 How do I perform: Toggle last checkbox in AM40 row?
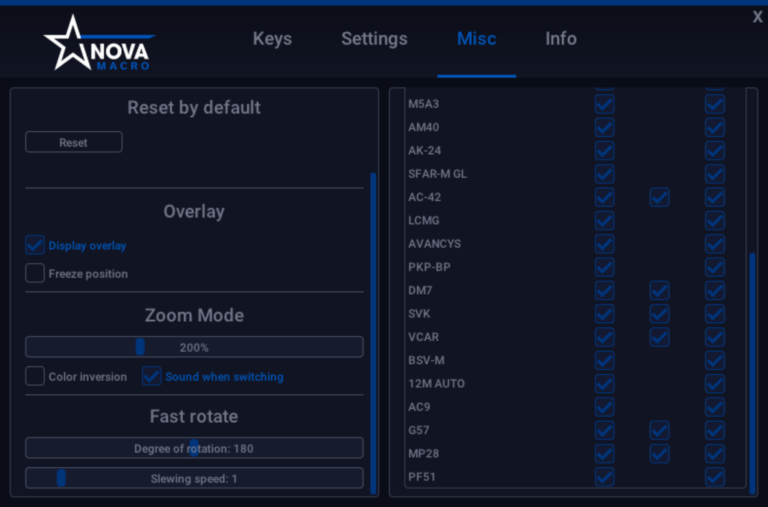tap(715, 127)
